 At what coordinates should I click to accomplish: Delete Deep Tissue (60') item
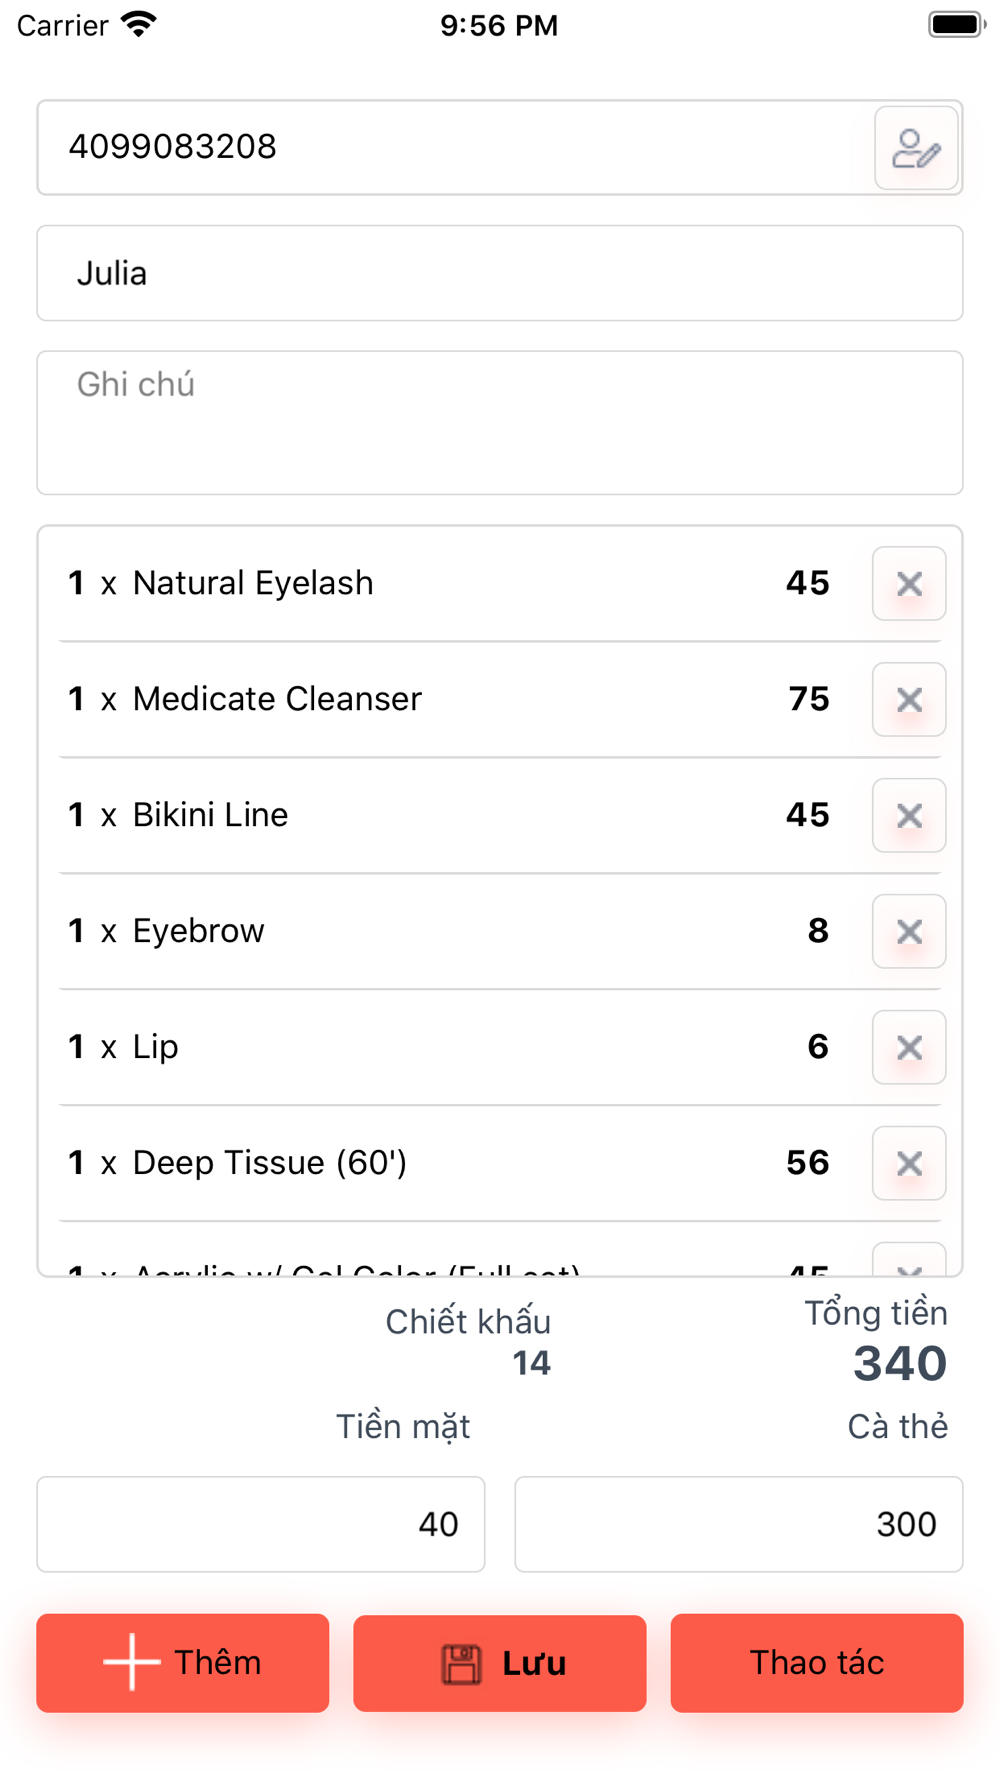pyautogui.click(x=908, y=1164)
